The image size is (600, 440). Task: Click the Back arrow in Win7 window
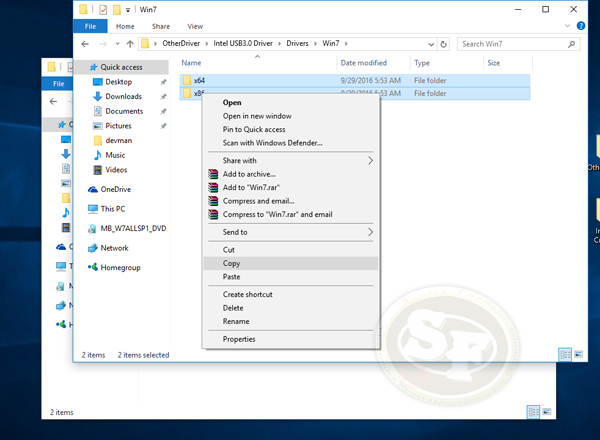[85, 44]
